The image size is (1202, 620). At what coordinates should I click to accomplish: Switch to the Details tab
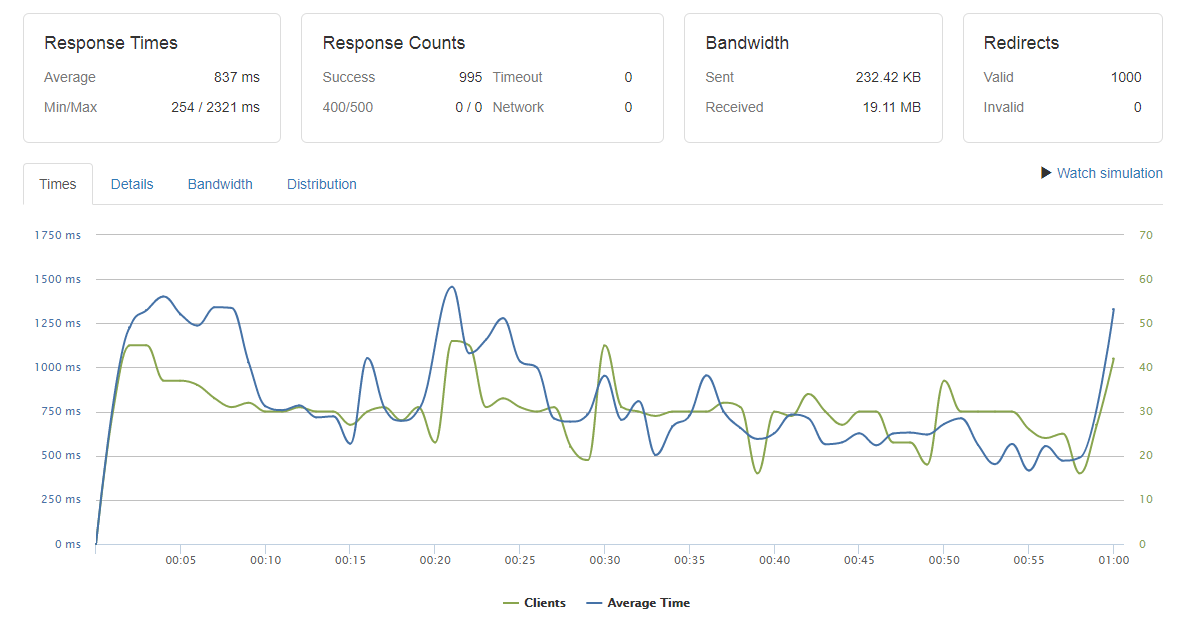point(132,184)
